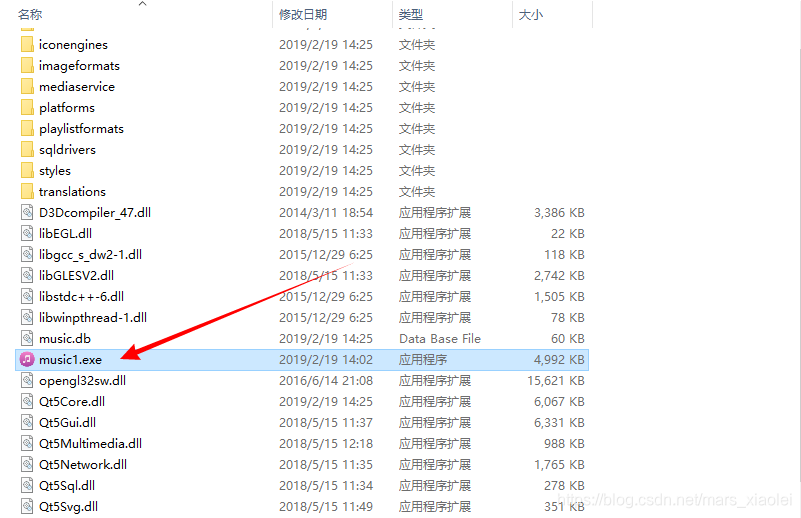Click the translations folder icon
This screenshot has height=518, width=801.
(x=28, y=191)
